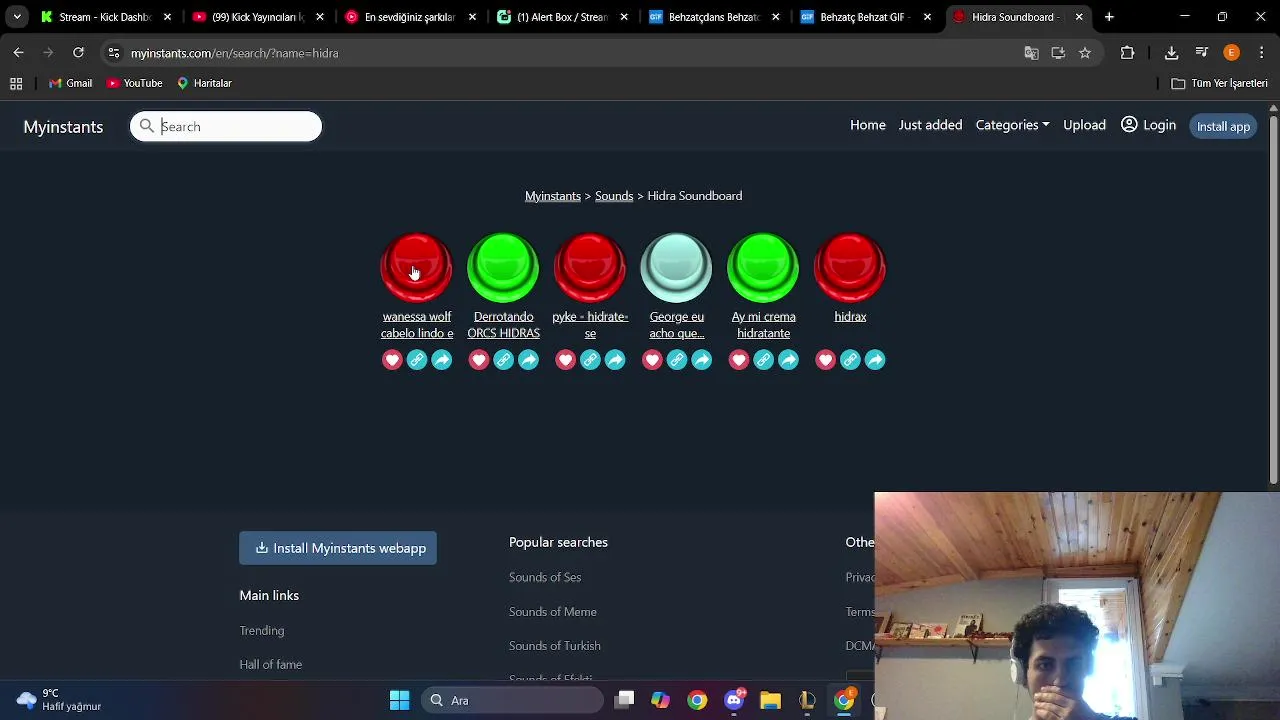
Task: Copy link of George eu acho que sound
Action: point(677,360)
